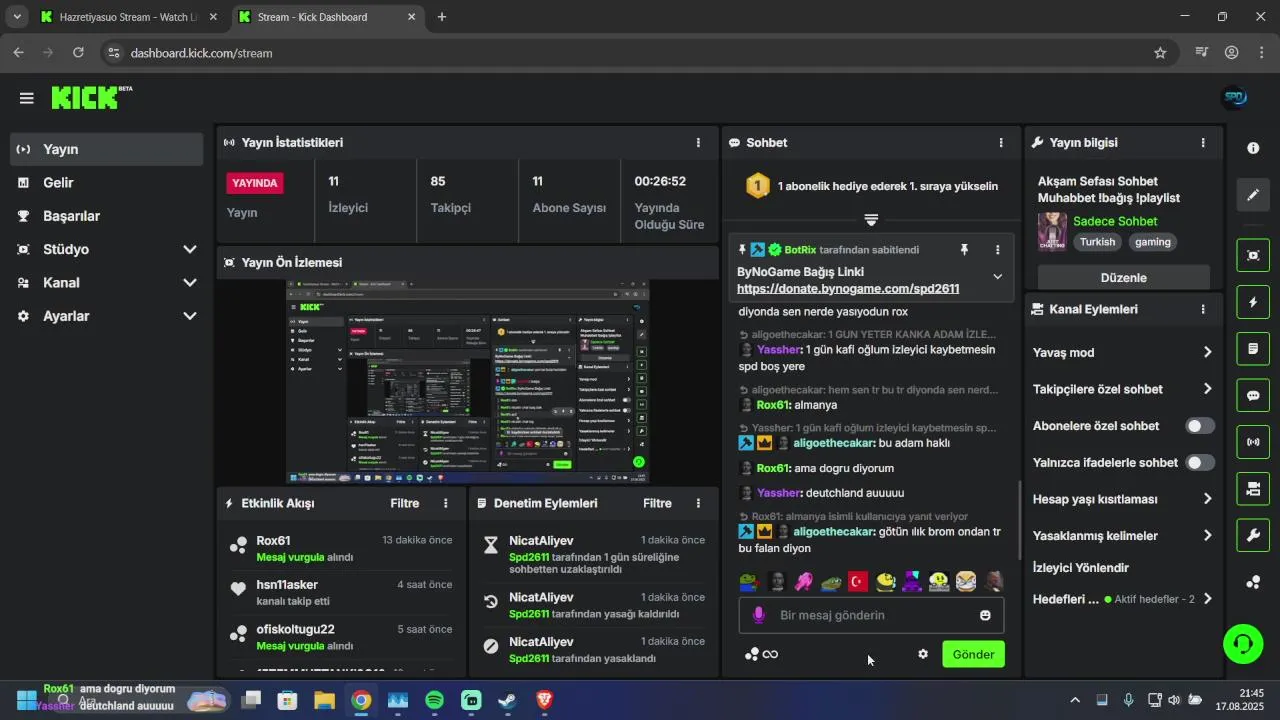This screenshot has height=720, width=1280.
Task: Click İzleyici Yönlendir option
Action: coord(1081,568)
